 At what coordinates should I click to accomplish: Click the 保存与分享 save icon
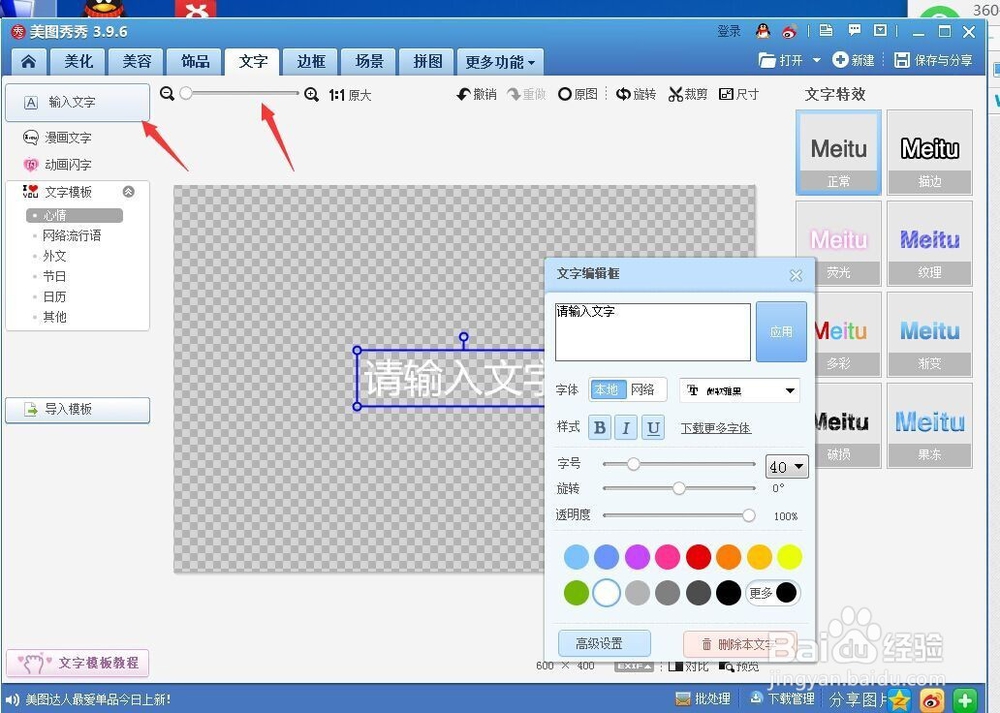click(902, 60)
